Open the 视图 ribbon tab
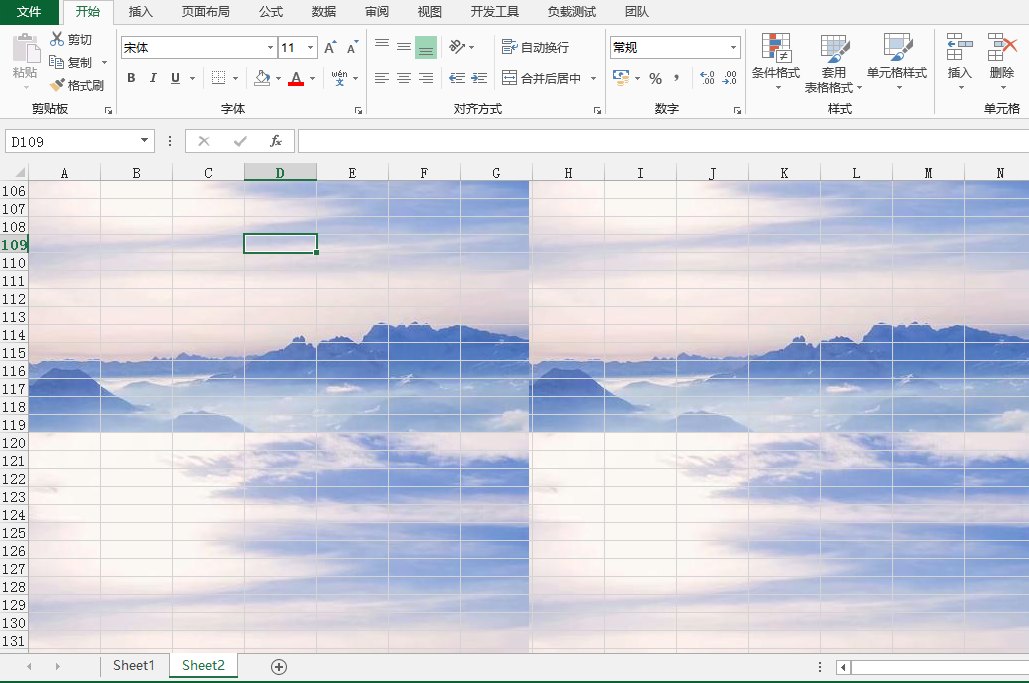 429,13
